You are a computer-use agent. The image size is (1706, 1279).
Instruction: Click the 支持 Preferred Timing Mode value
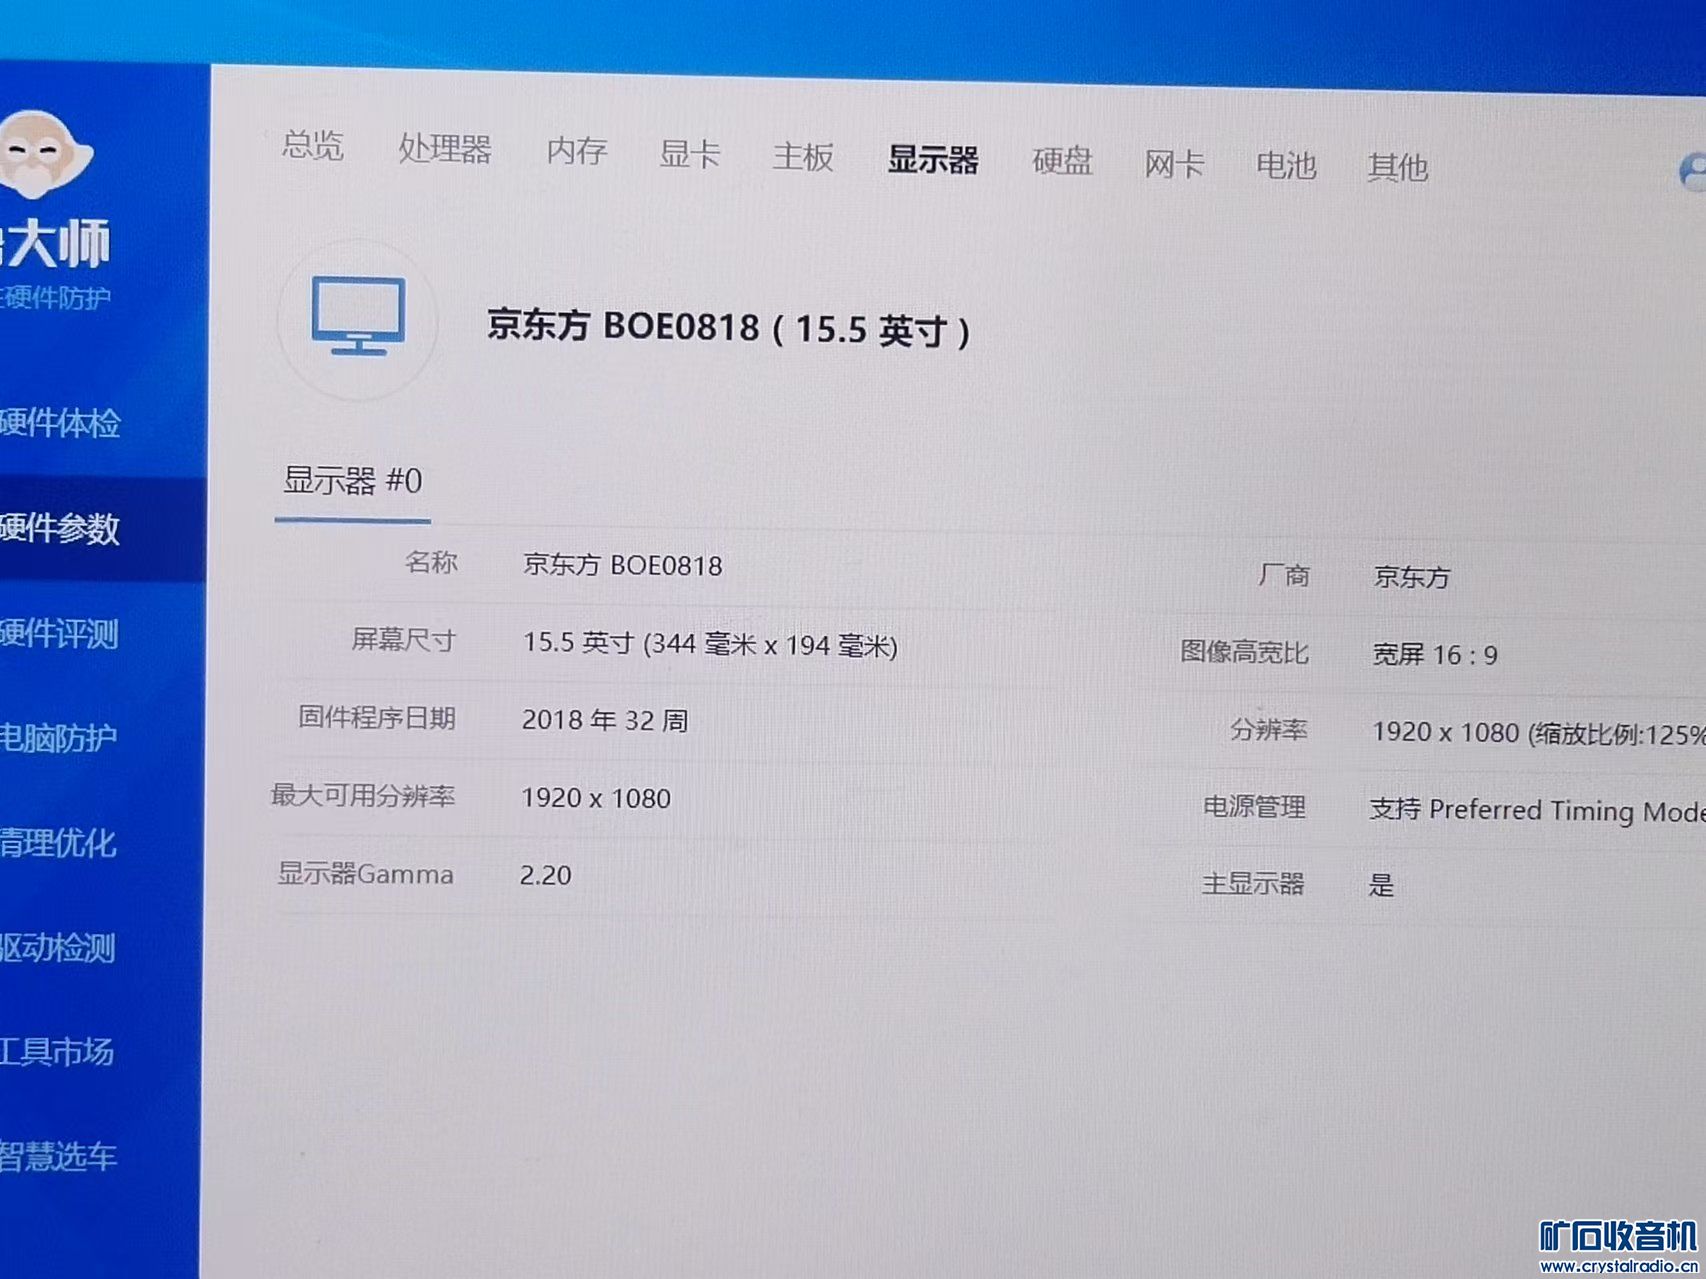pyautogui.click(x=1537, y=810)
